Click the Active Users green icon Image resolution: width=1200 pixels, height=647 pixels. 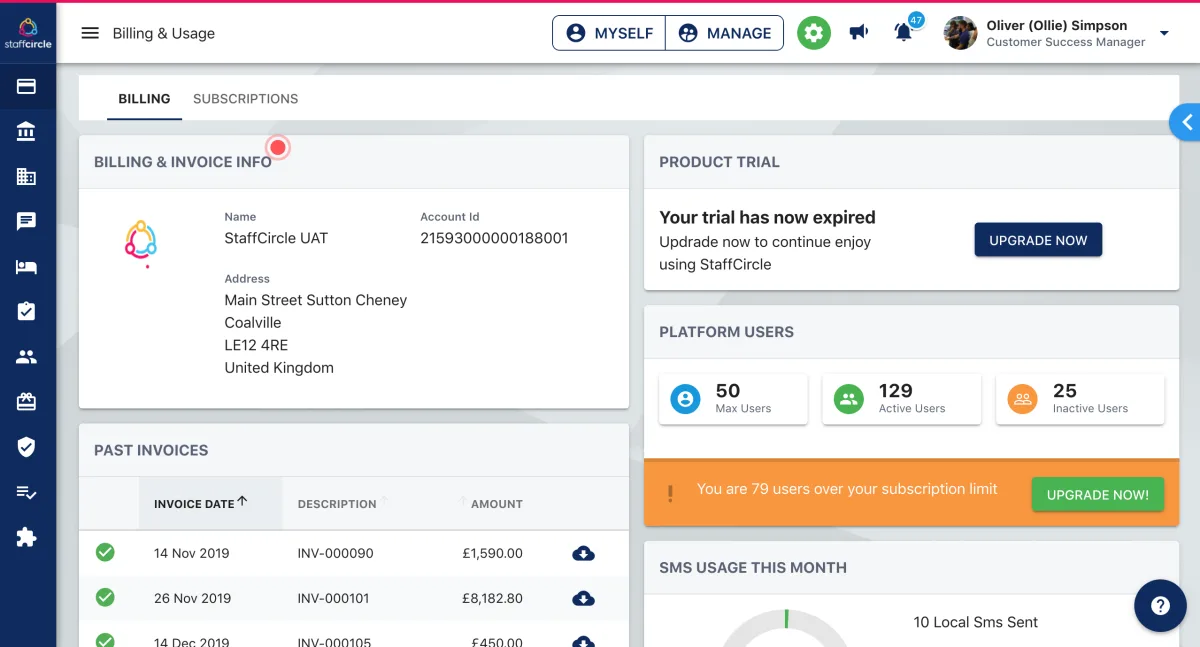(x=848, y=400)
